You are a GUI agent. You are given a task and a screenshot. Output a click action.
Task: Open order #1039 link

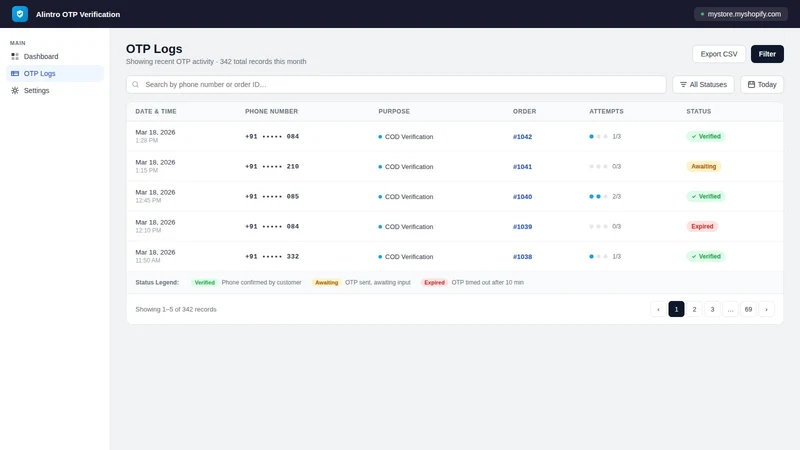coord(522,227)
